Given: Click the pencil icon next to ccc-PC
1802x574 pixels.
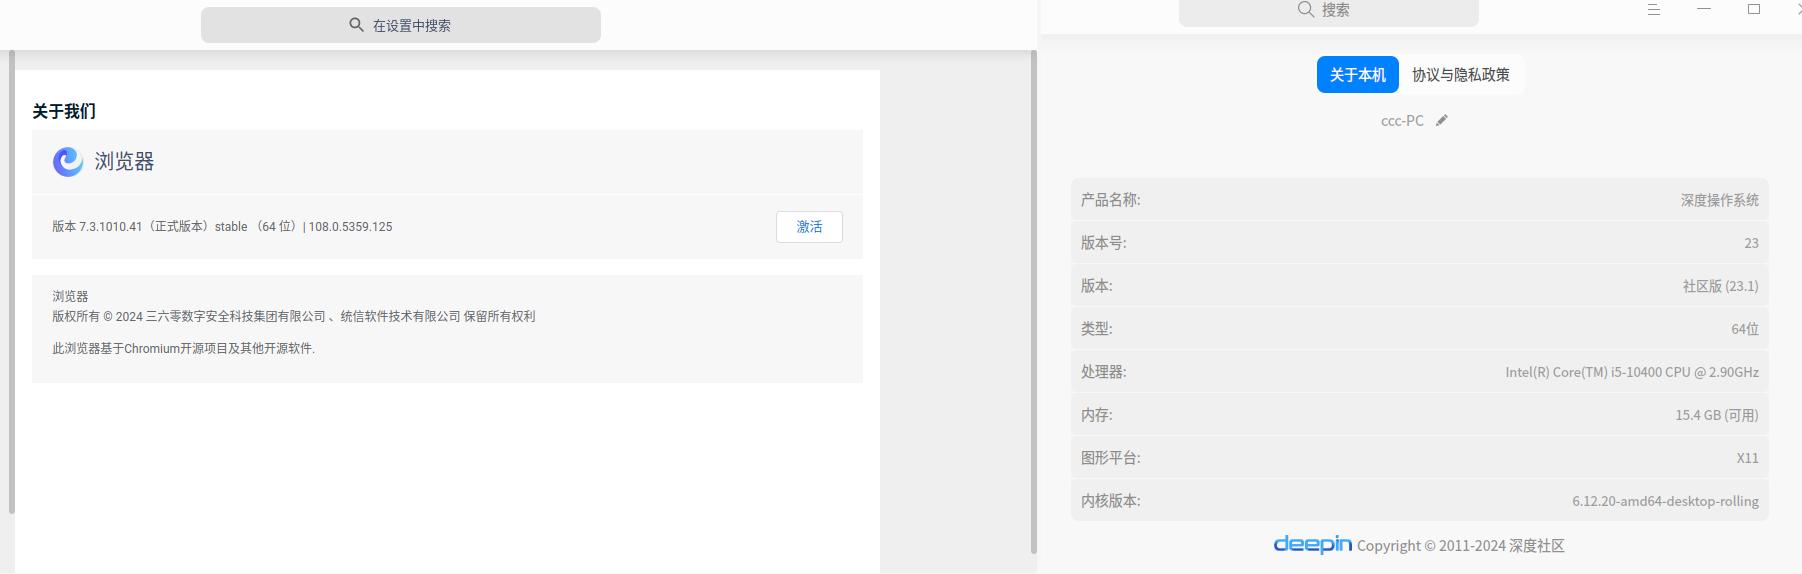Looking at the screenshot, I should pos(1441,121).
